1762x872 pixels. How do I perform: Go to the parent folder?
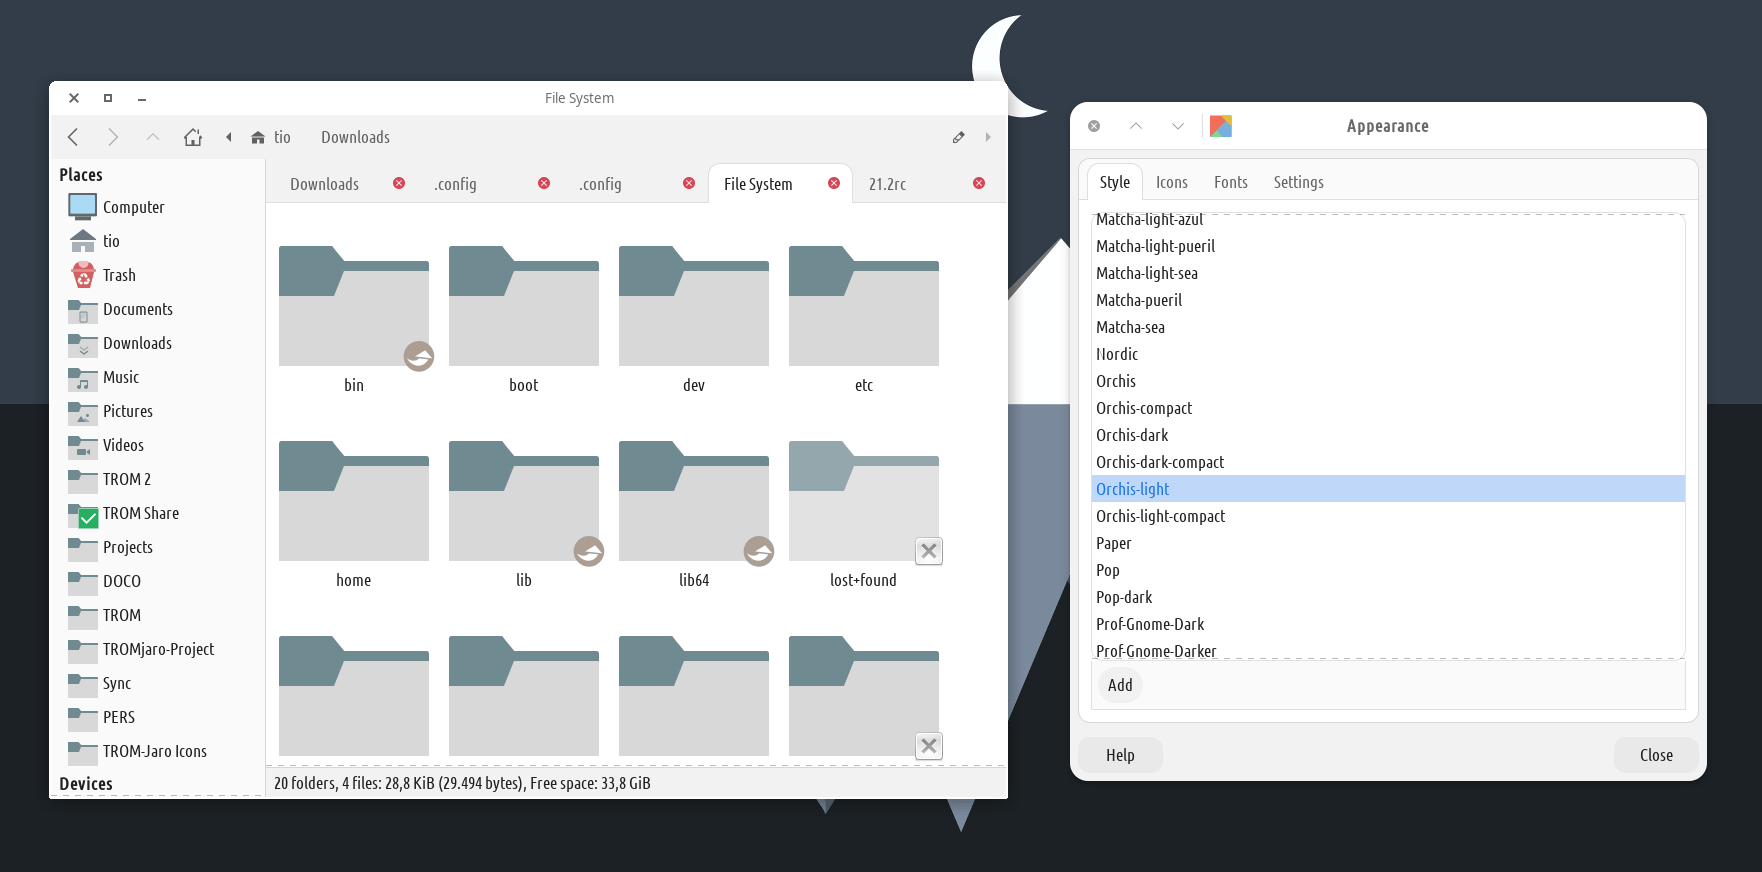pyautogui.click(x=152, y=137)
